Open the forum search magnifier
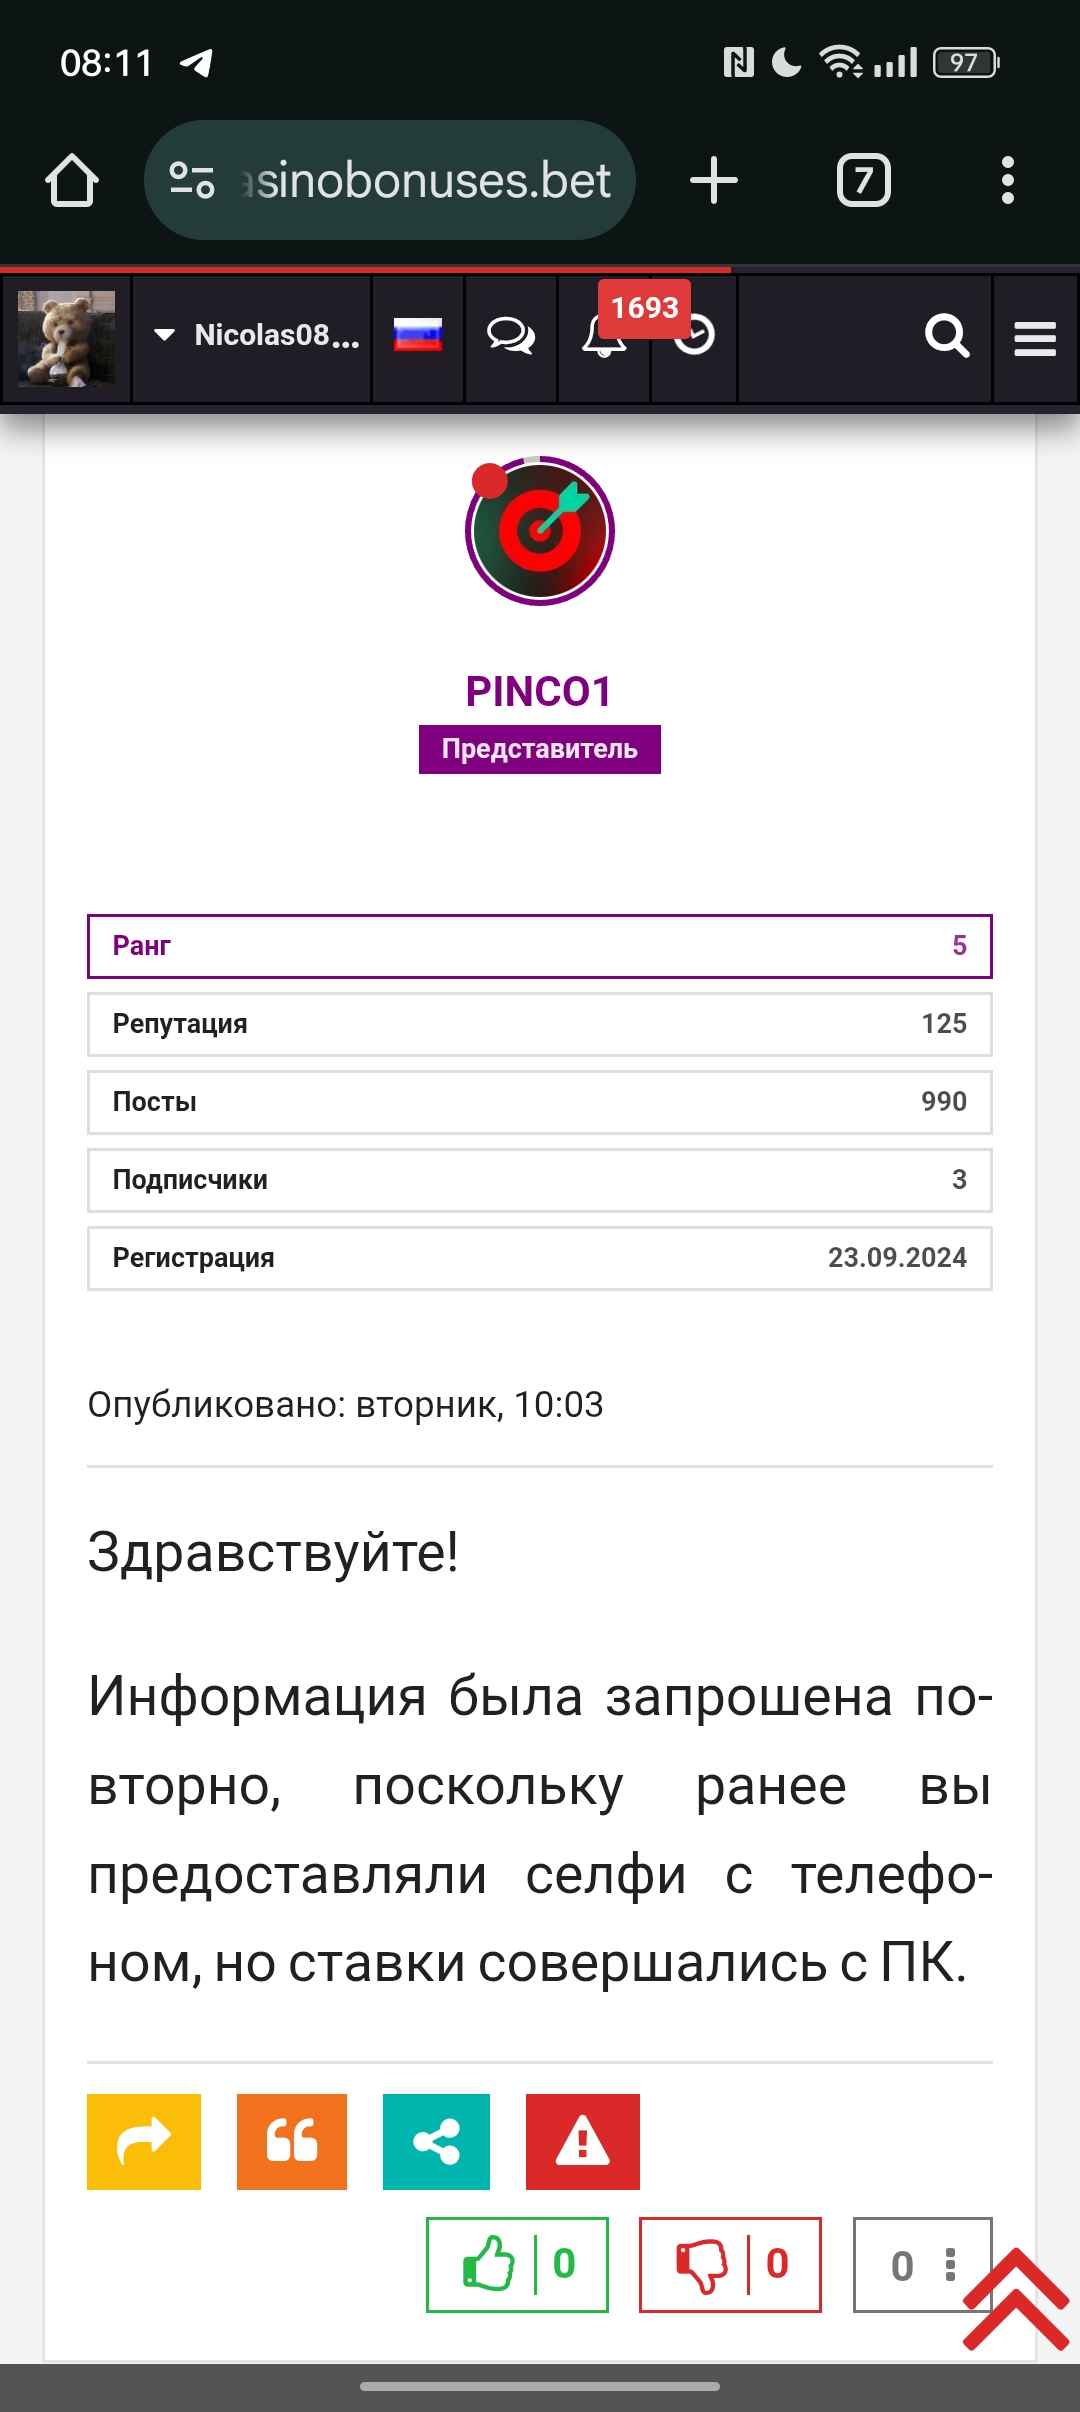1080x2412 pixels. [x=946, y=336]
